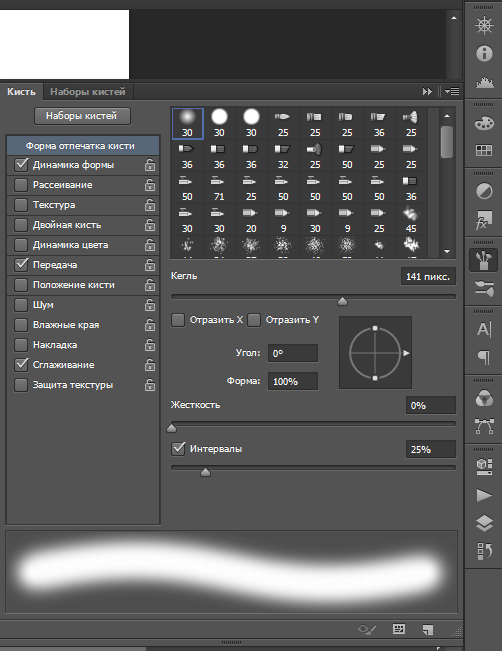Viewport: 502px width, 651px height.
Task: Select the brush preset sized 71
Action: click(x=219, y=188)
